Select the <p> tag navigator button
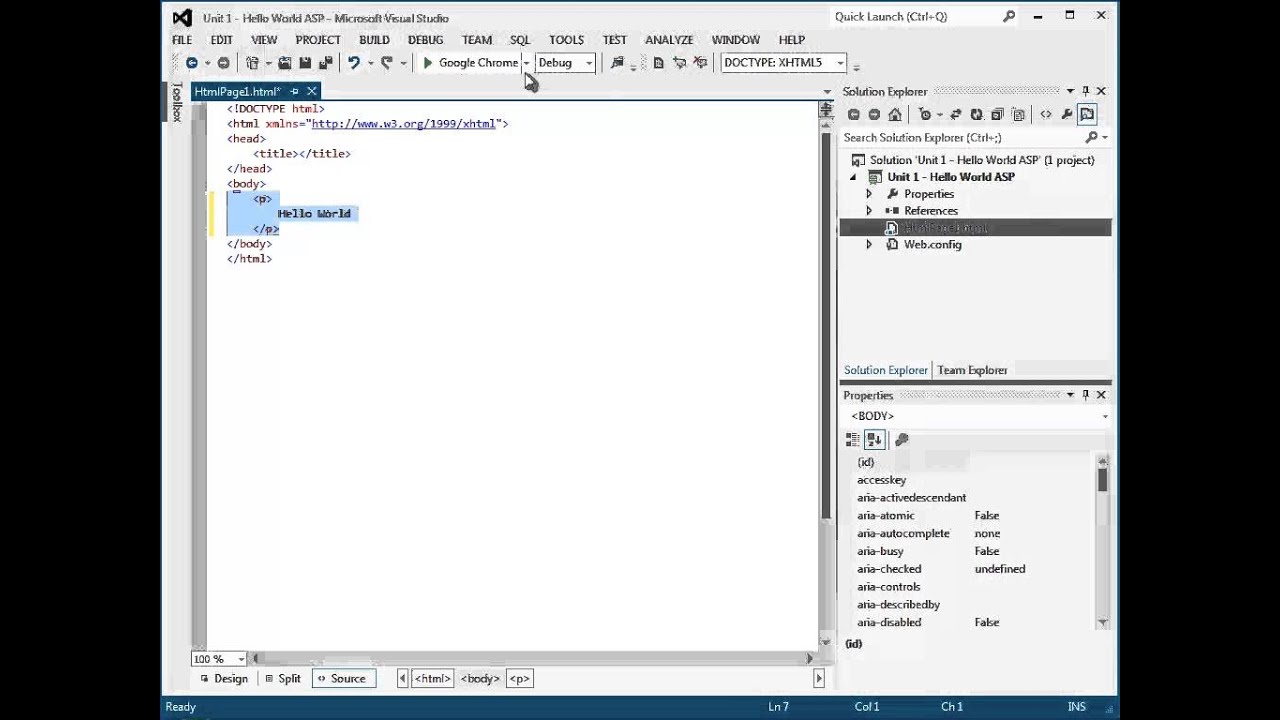The image size is (1280, 720). pos(519,678)
